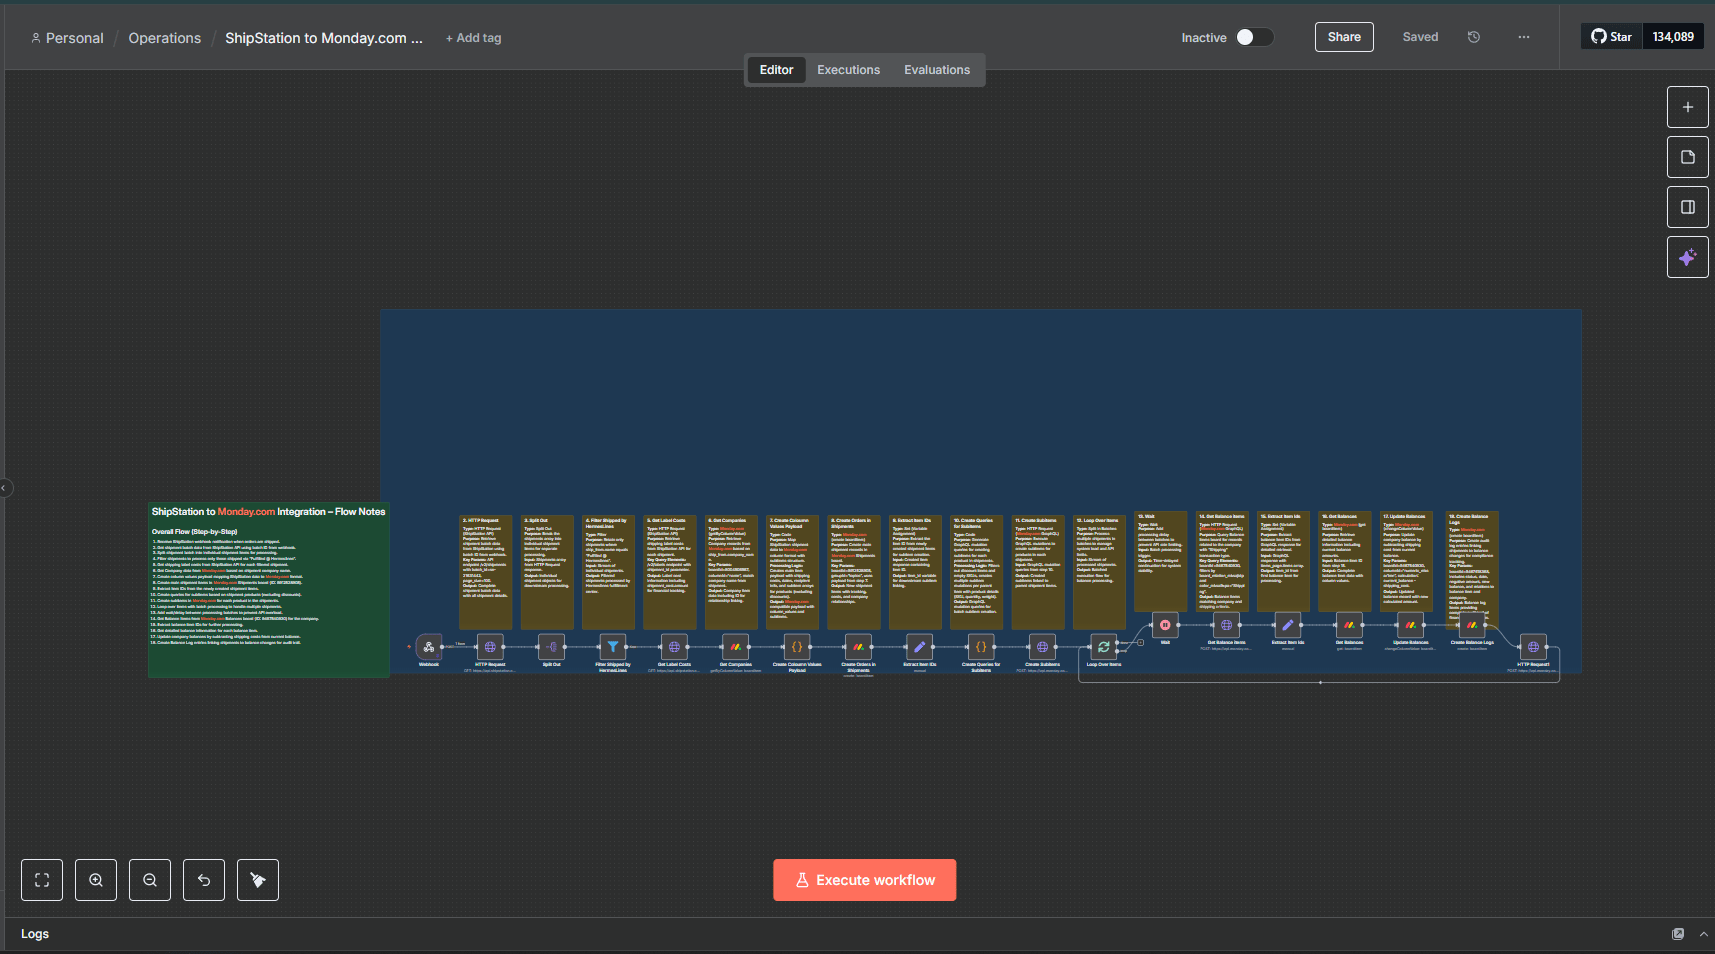Viewport: 1715px width, 954px height.
Task: Click the Get Companies Monday.com node
Action: (735, 647)
